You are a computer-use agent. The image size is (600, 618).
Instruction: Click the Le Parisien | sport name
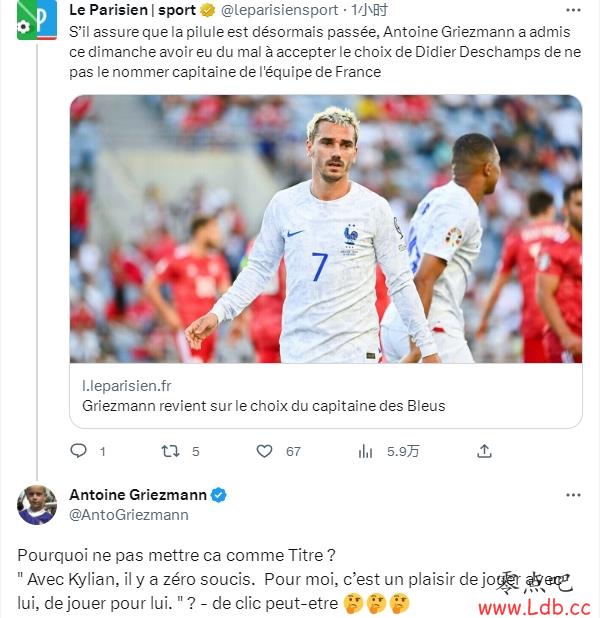(x=132, y=10)
